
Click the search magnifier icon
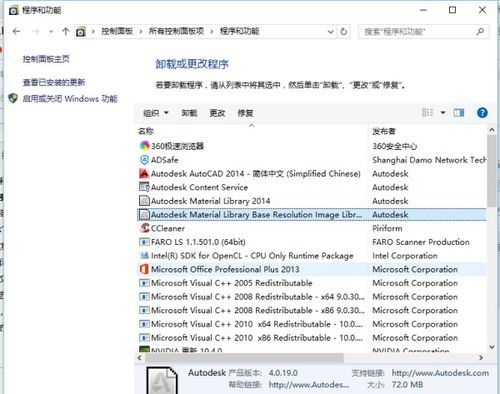pos(480,32)
